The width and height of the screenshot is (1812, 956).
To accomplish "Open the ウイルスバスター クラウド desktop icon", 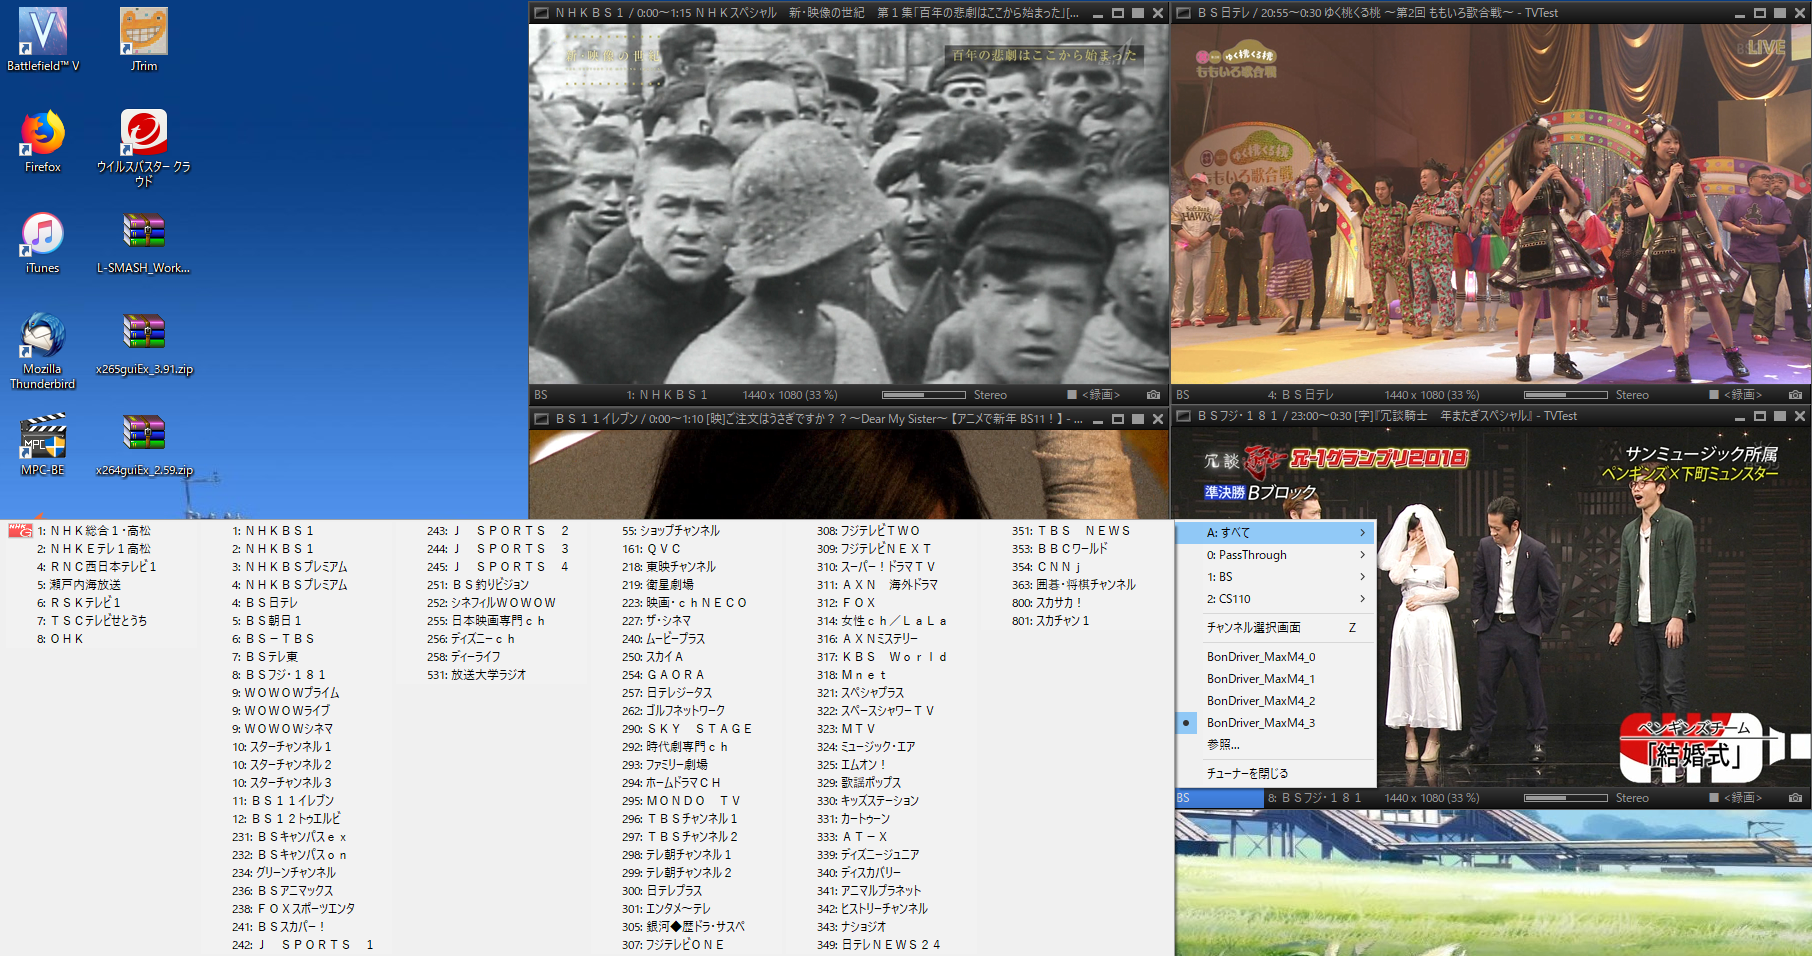I will click(x=144, y=147).
